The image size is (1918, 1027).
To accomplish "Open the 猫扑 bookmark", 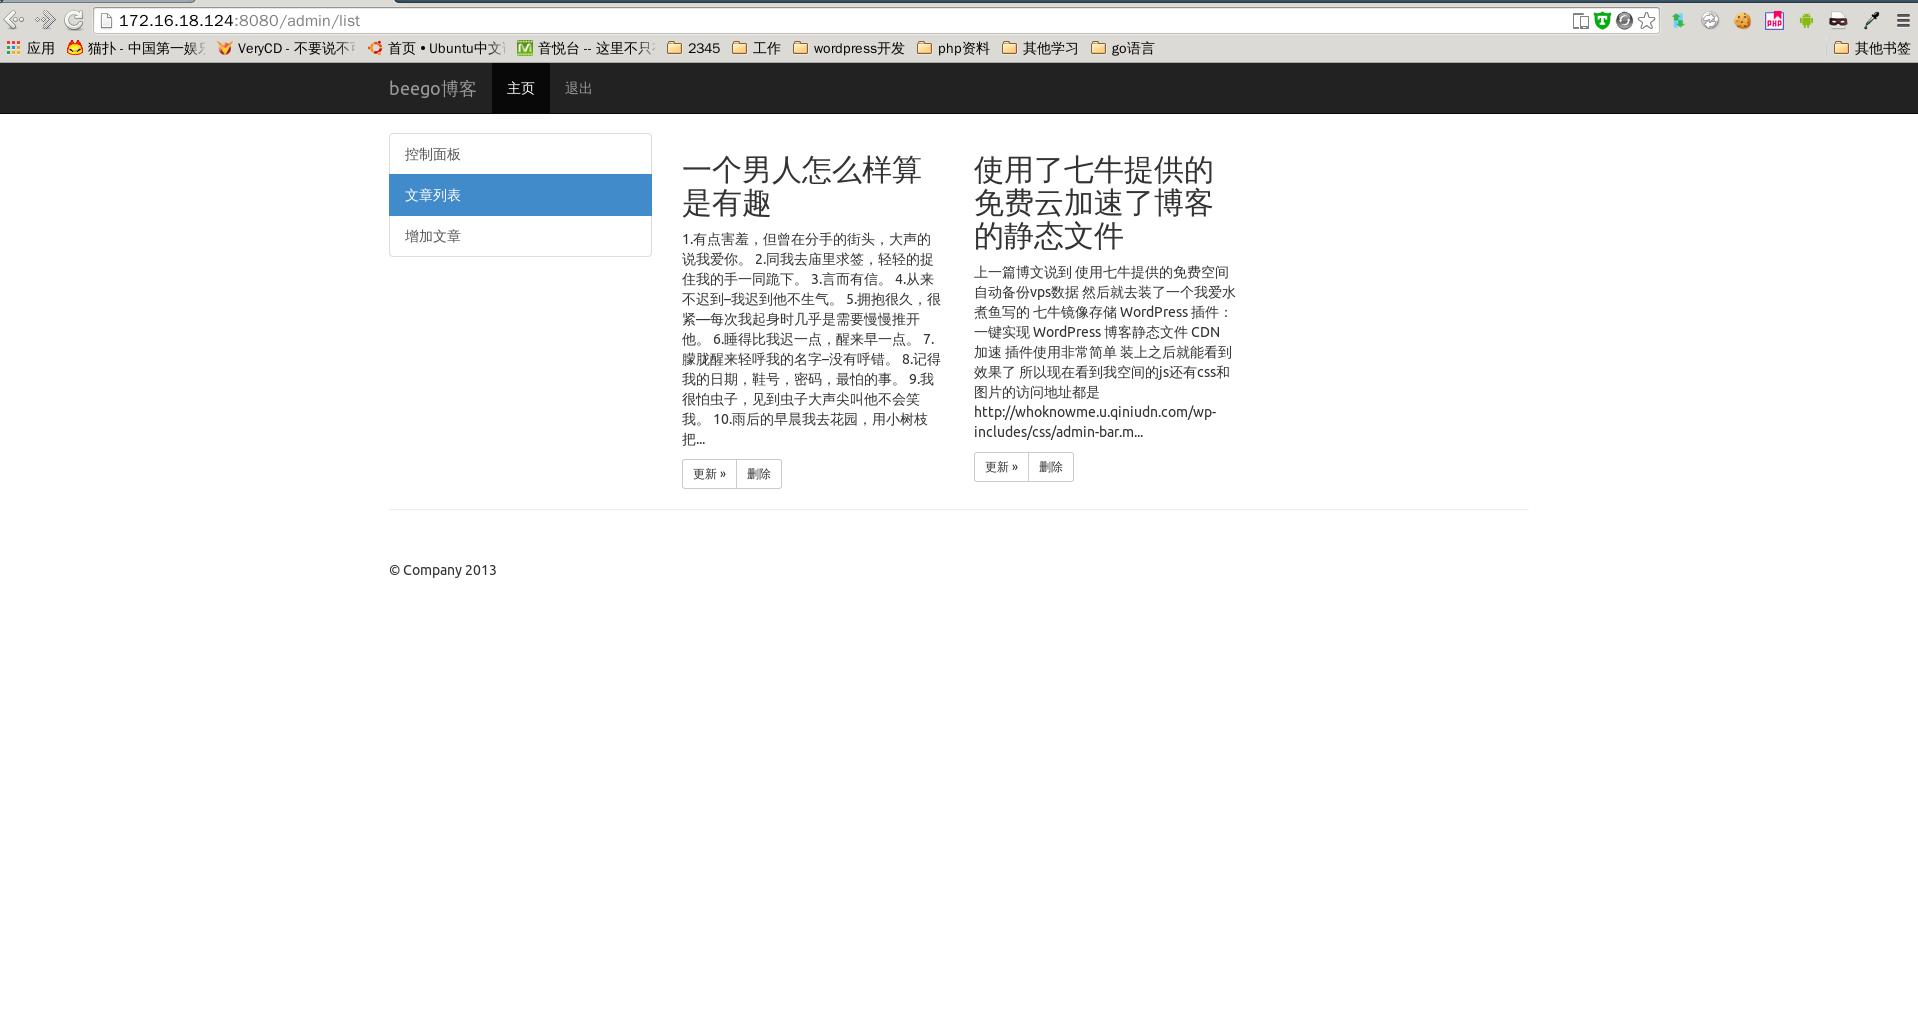I will [x=136, y=48].
